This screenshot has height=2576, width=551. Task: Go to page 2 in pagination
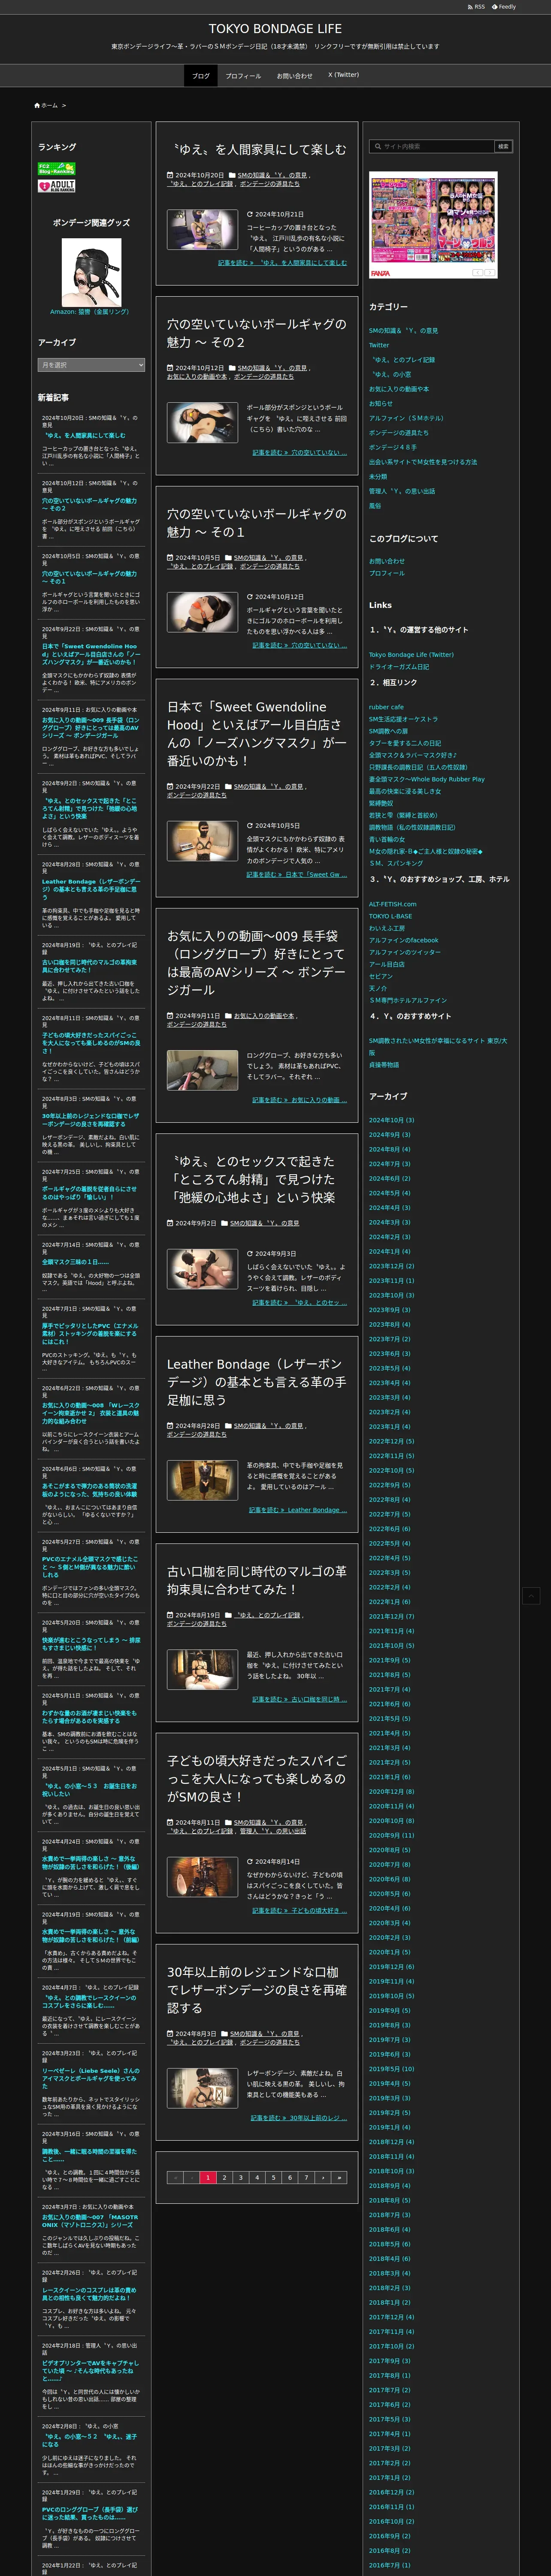click(x=224, y=2177)
